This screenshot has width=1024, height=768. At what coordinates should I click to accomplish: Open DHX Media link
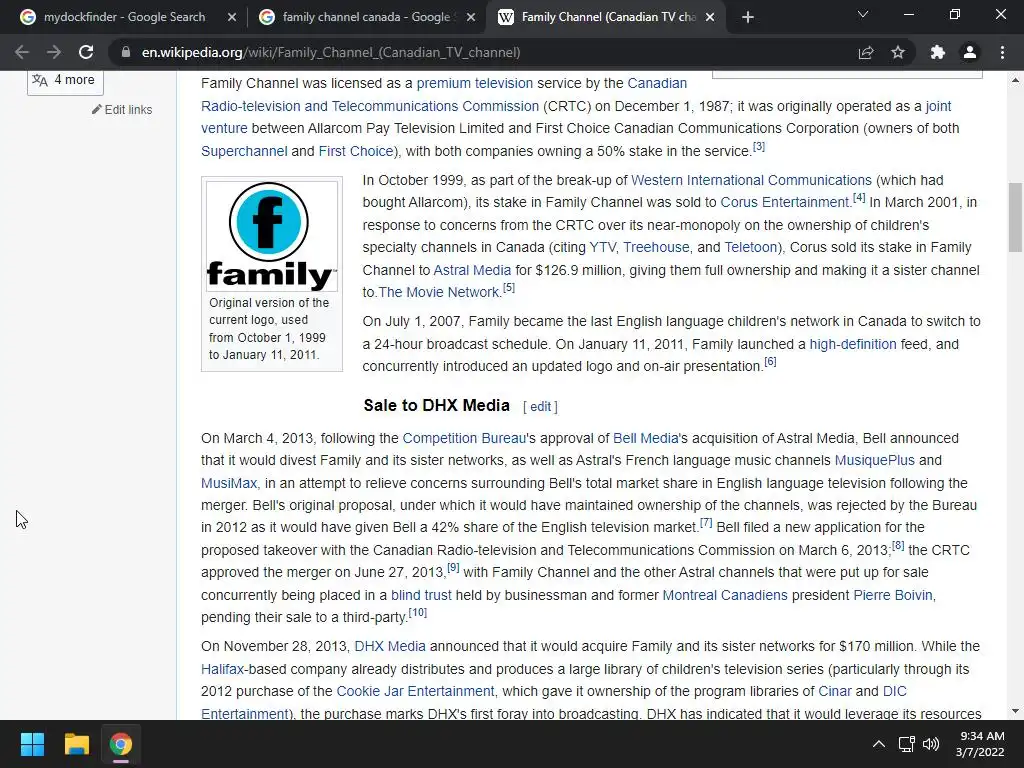coord(390,647)
